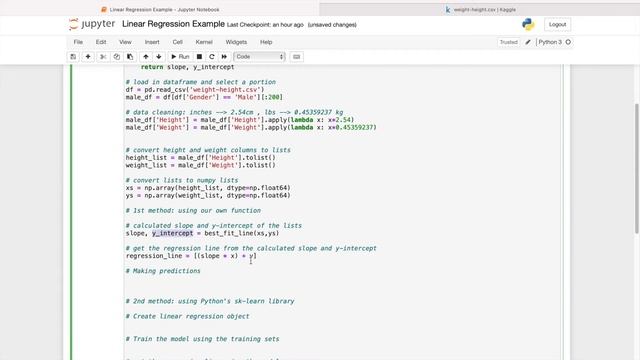Click the highlighted y_intercept variable
The height and width of the screenshot is (360, 640).
tap(172, 233)
